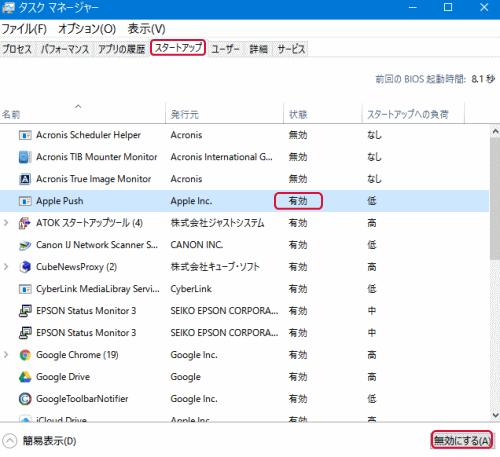The height and width of the screenshot is (457, 500).
Task: Expand the Google Chrome (19) group
Action: pos(6,355)
